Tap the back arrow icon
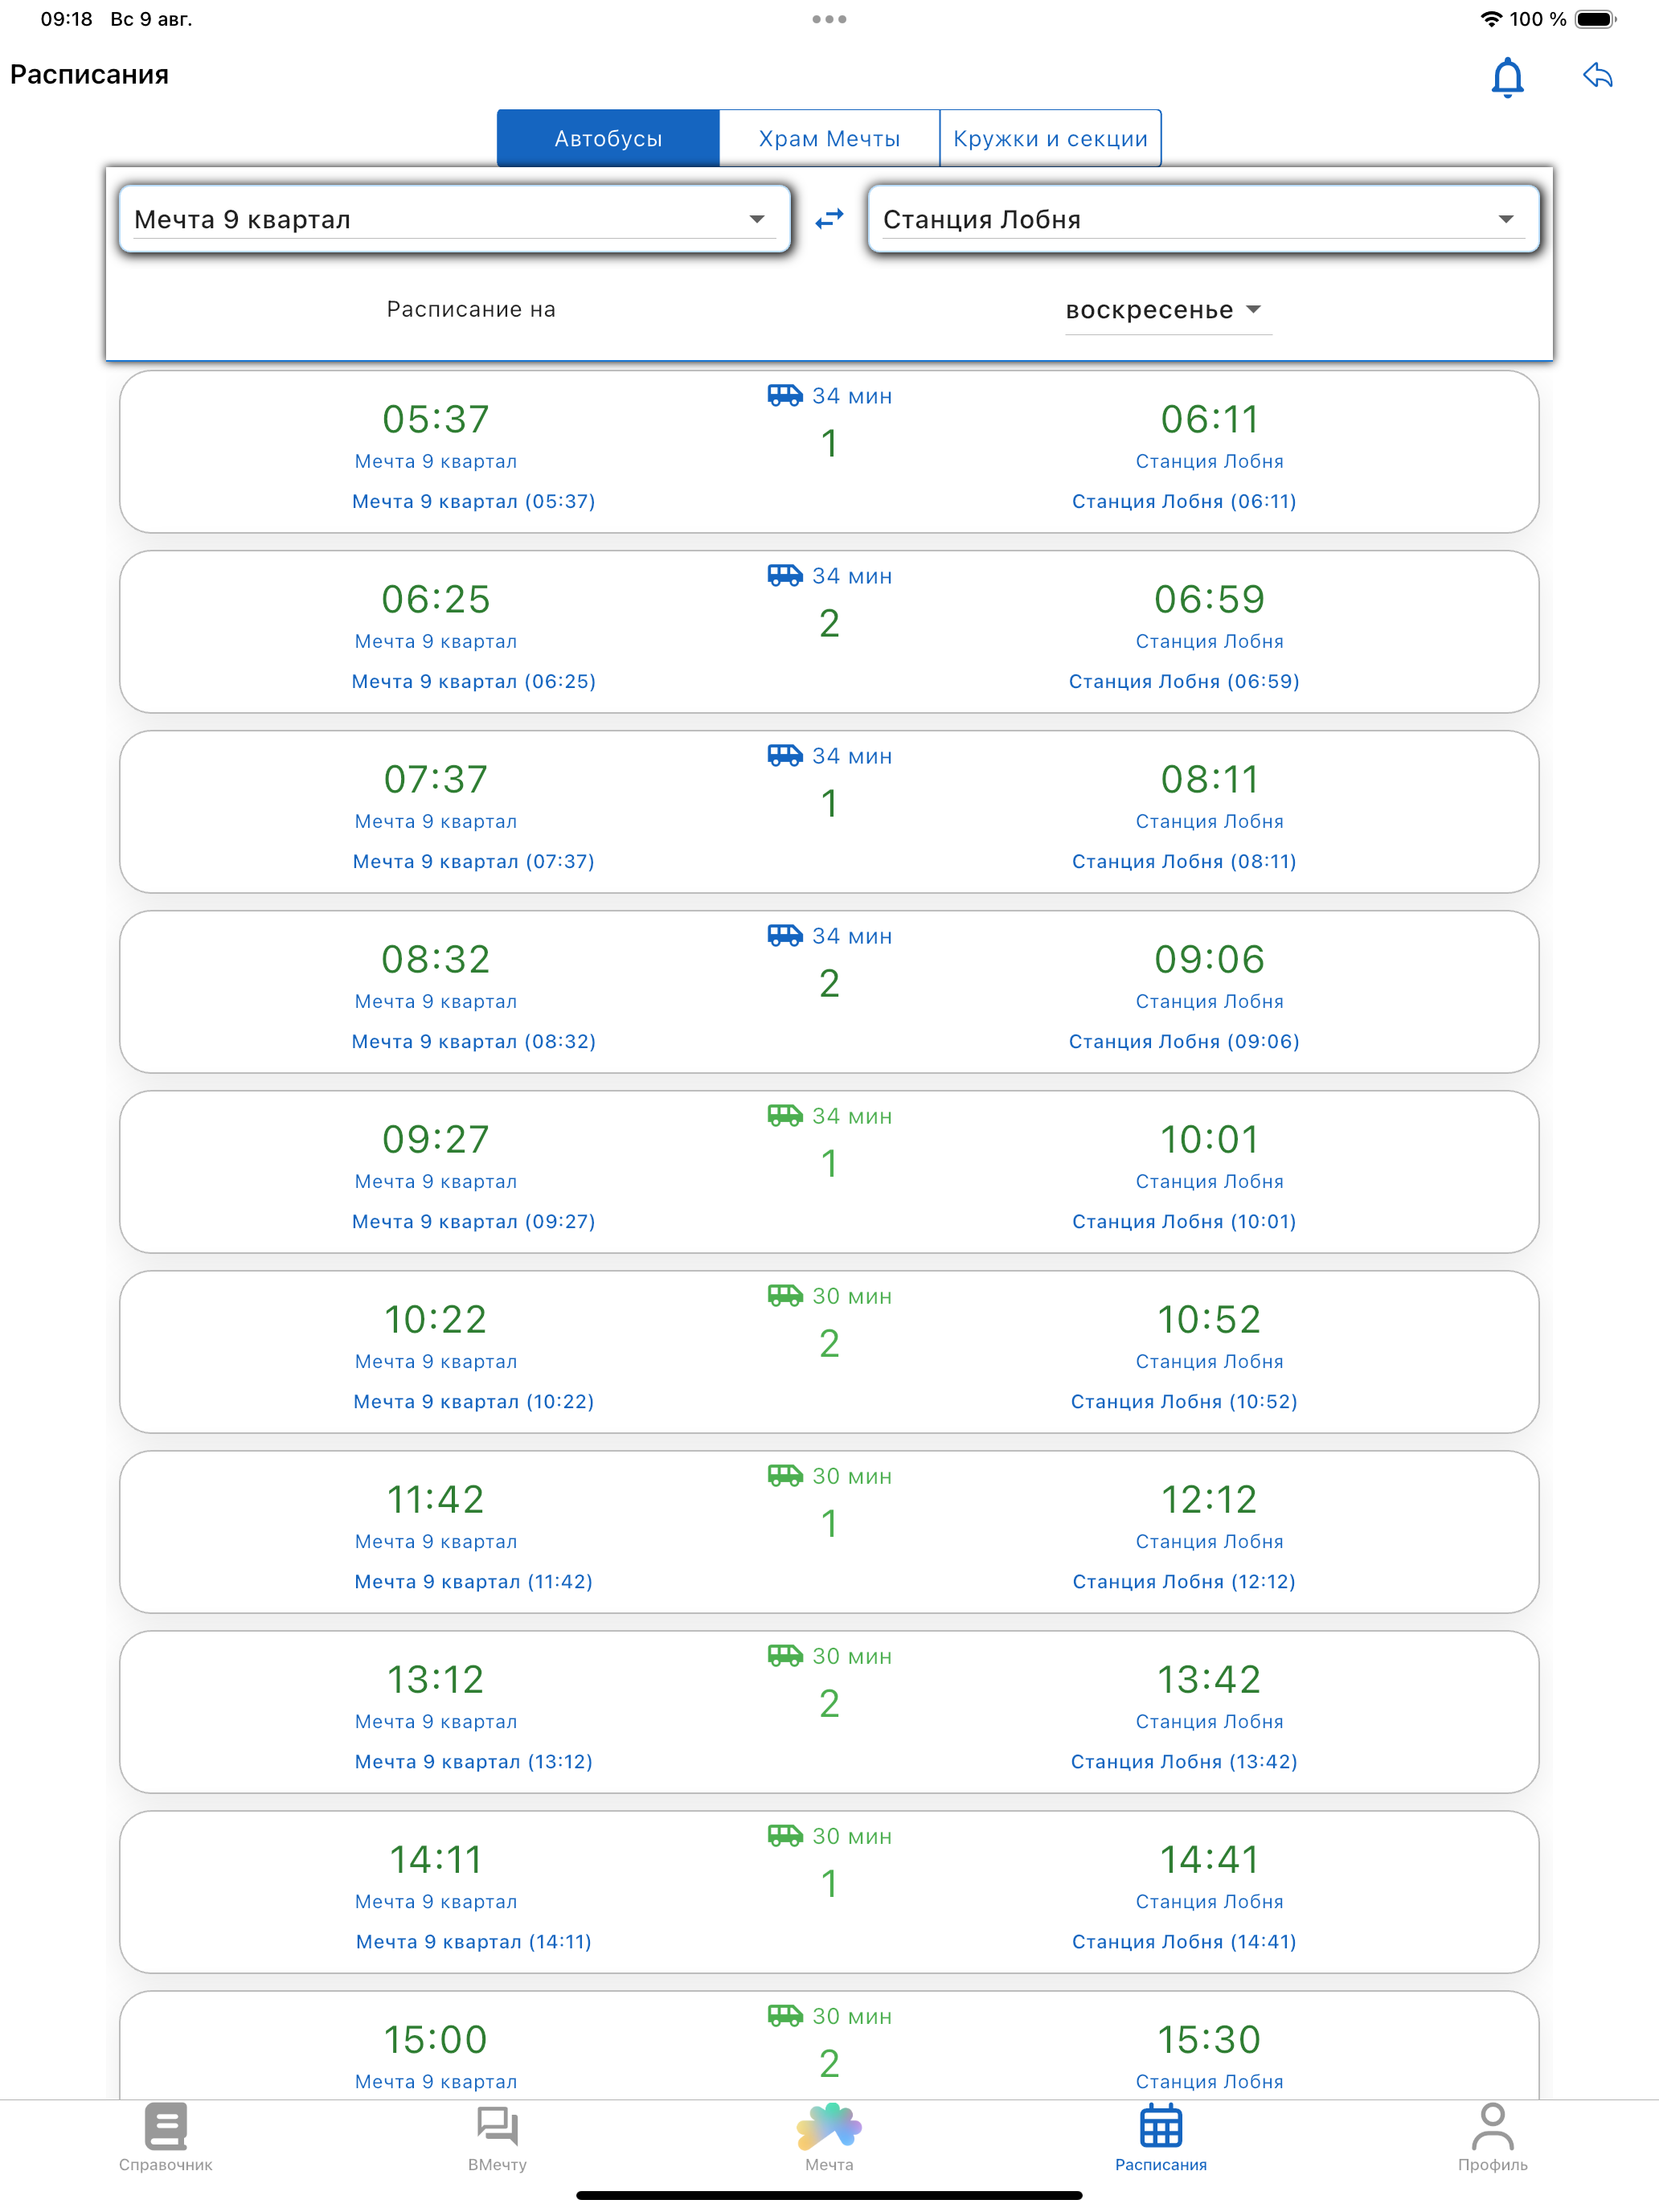 [1597, 75]
